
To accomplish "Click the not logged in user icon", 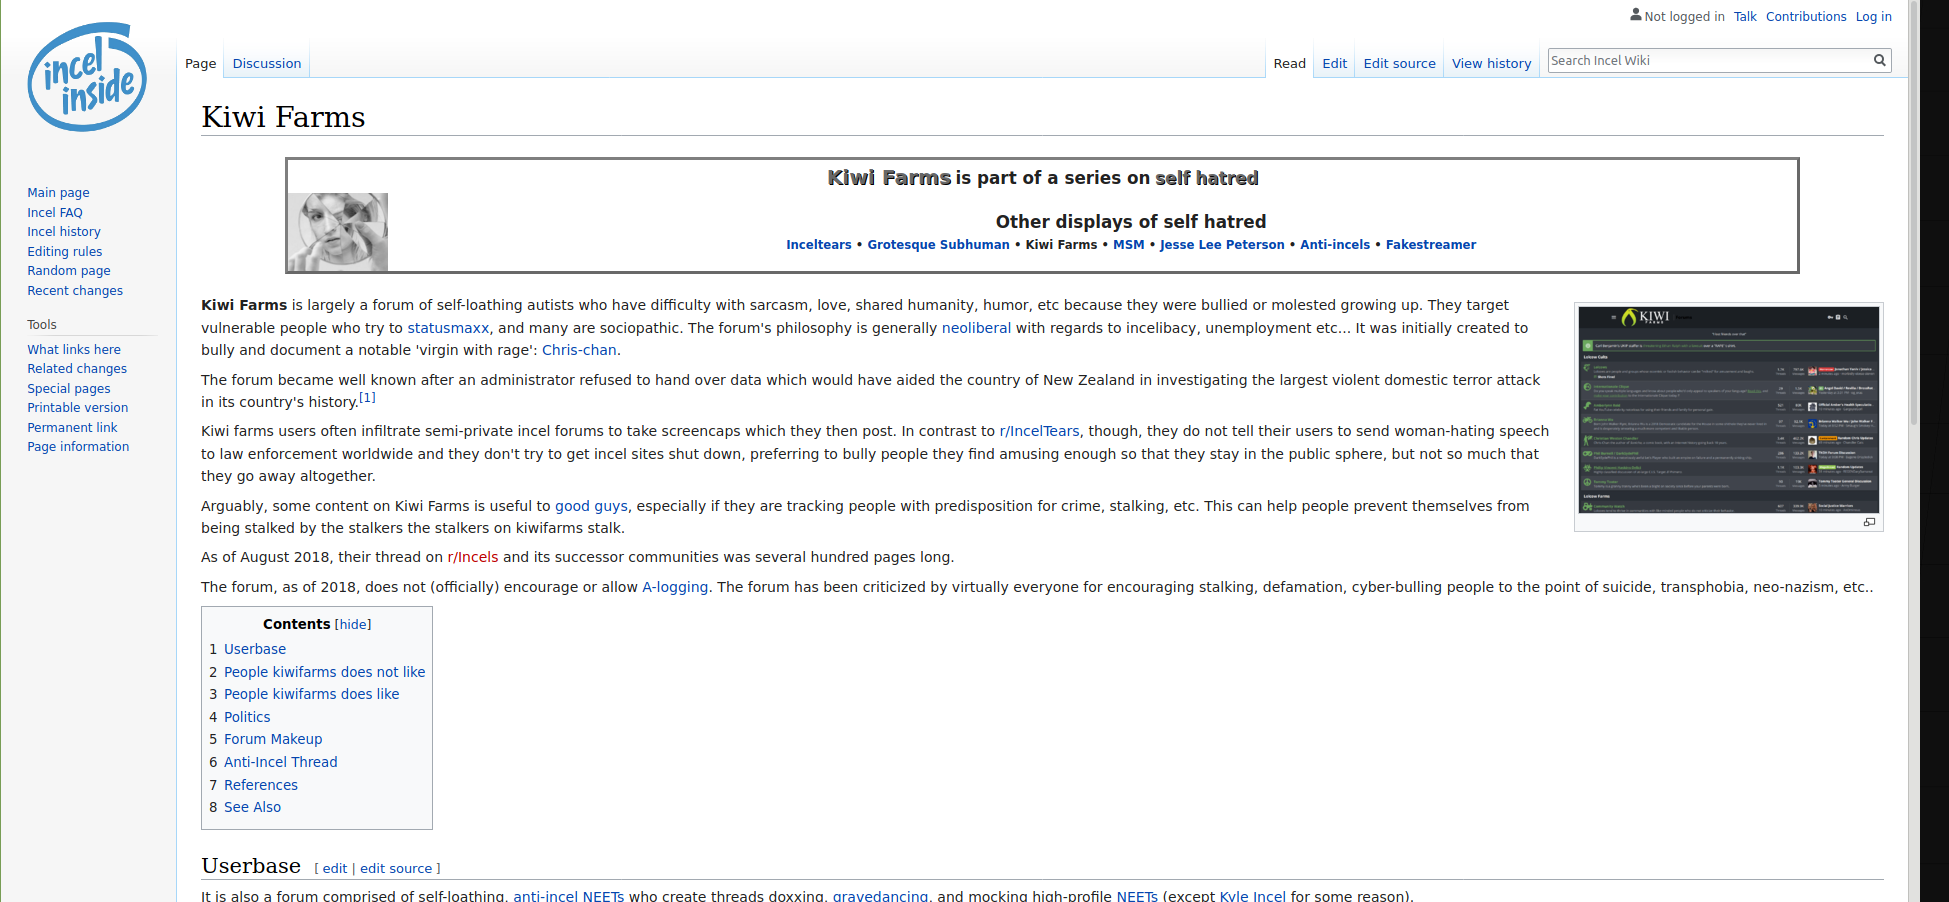I will point(1635,15).
